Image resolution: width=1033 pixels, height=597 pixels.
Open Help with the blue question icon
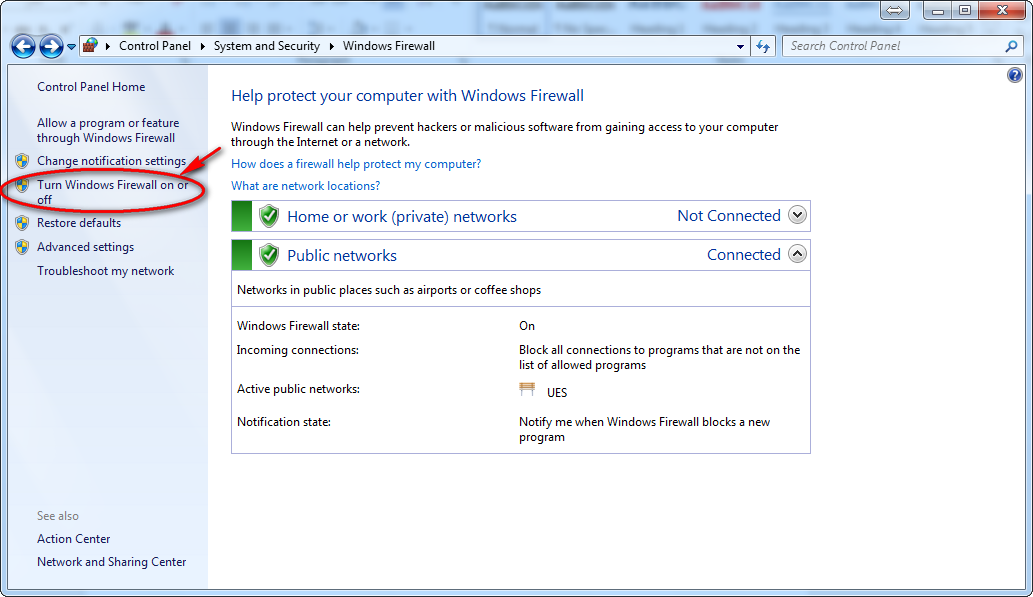(1015, 75)
